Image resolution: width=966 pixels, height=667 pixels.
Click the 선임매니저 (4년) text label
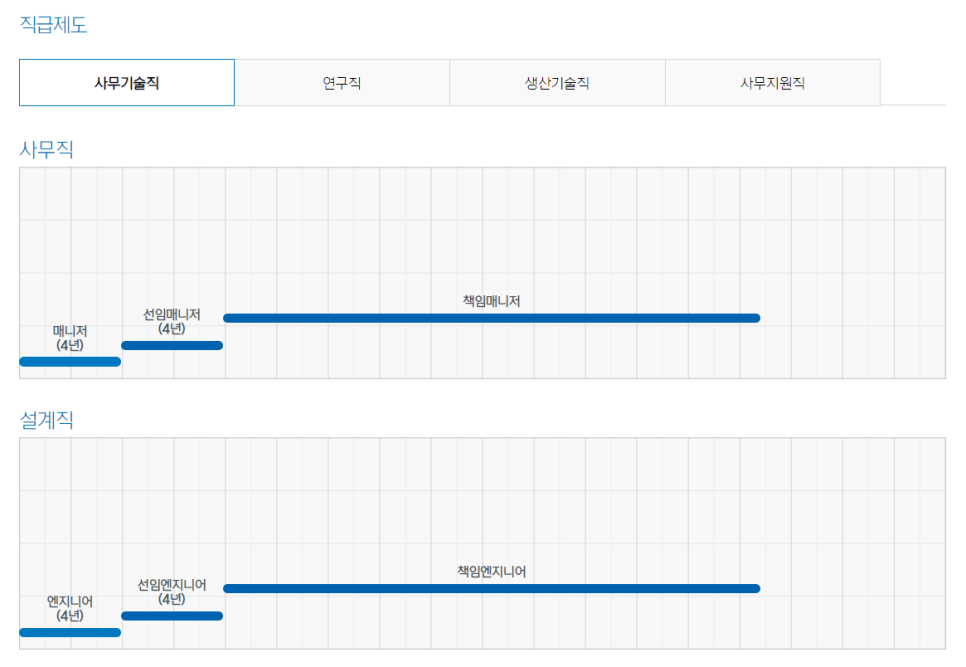point(172,321)
